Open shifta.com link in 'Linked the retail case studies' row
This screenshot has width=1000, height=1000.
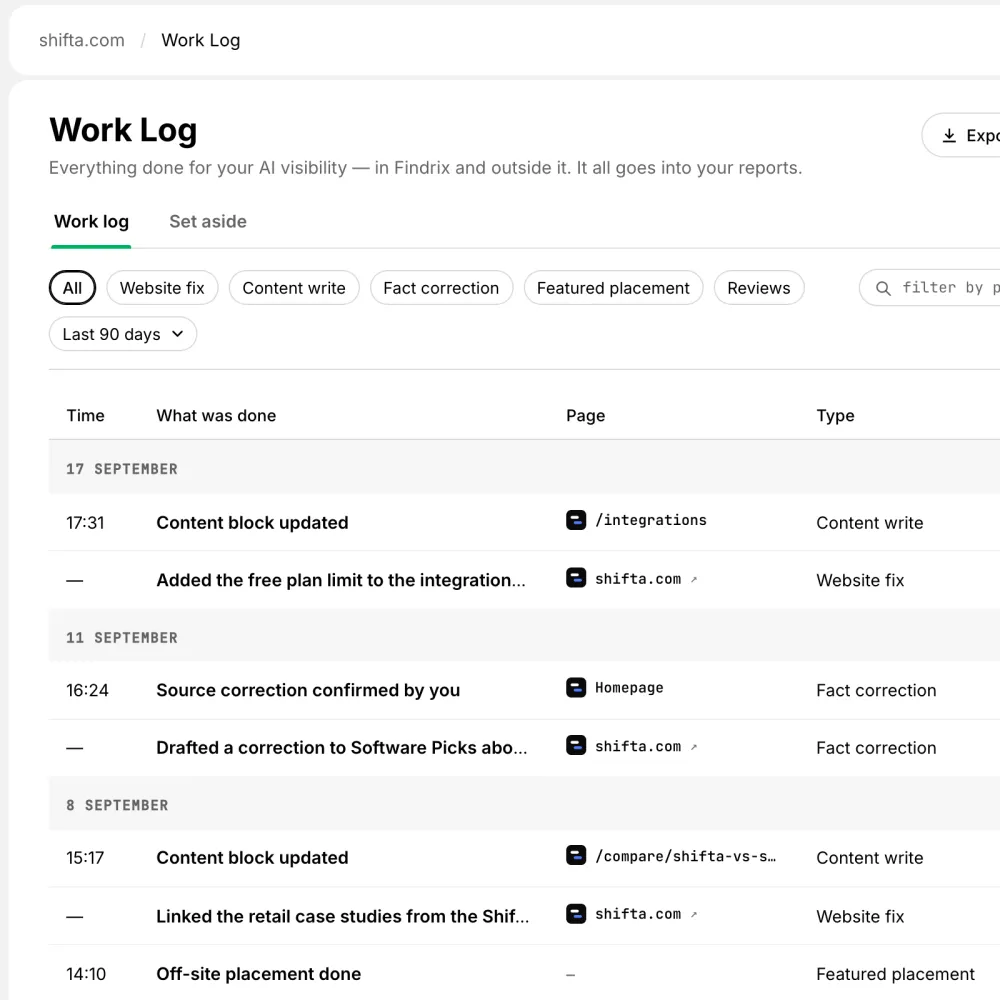(638, 914)
